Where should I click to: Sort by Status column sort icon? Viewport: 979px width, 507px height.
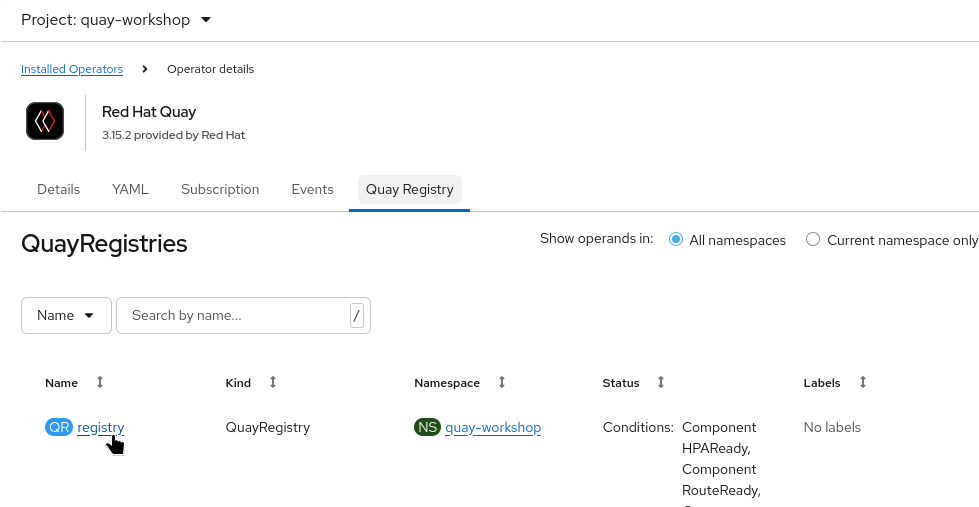coord(660,383)
